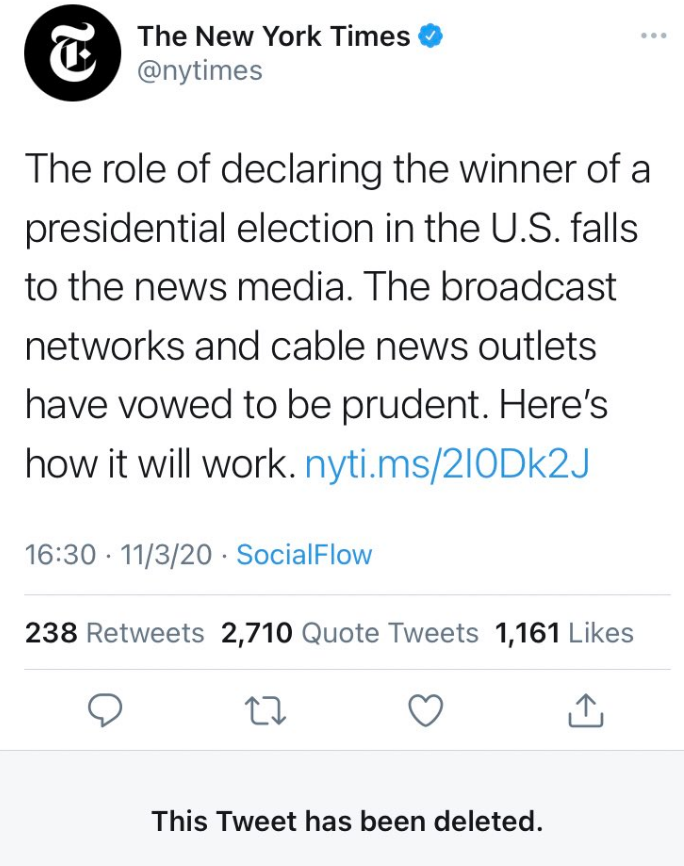Click the @nytimes handle
Image resolution: width=684 pixels, height=866 pixels.
tap(200, 71)
